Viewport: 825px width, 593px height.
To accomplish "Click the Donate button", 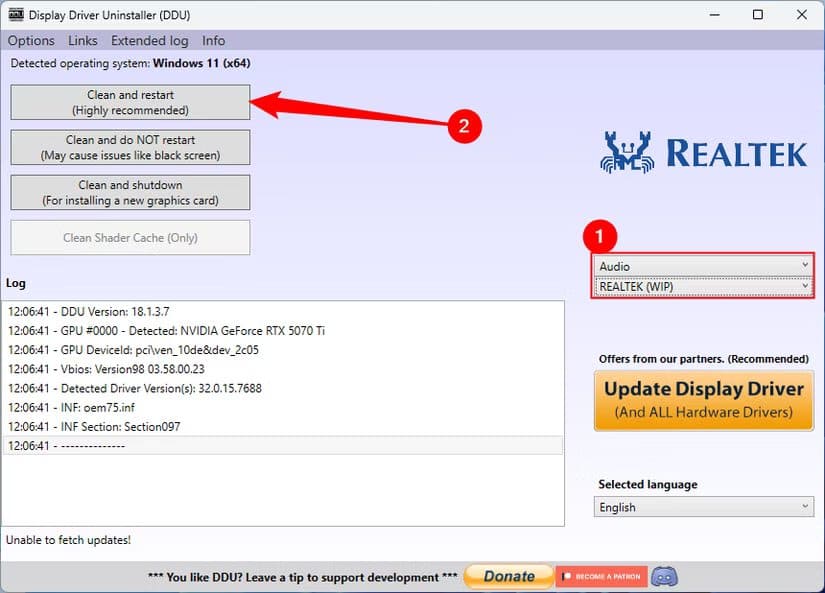I will tap(508, 576).
